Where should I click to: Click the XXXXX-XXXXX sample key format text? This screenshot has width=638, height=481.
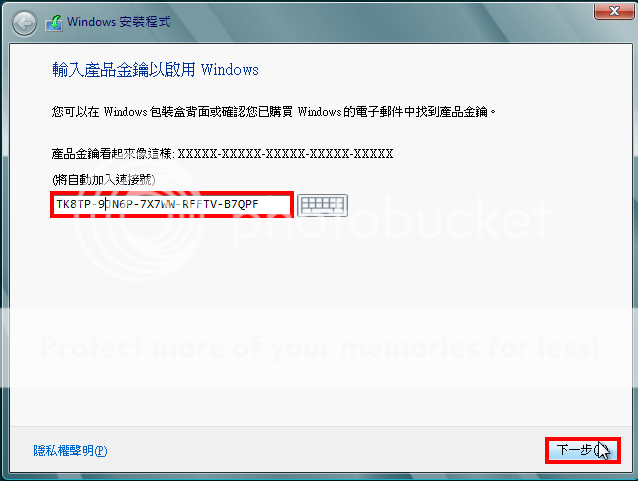[x=286, y=154]
